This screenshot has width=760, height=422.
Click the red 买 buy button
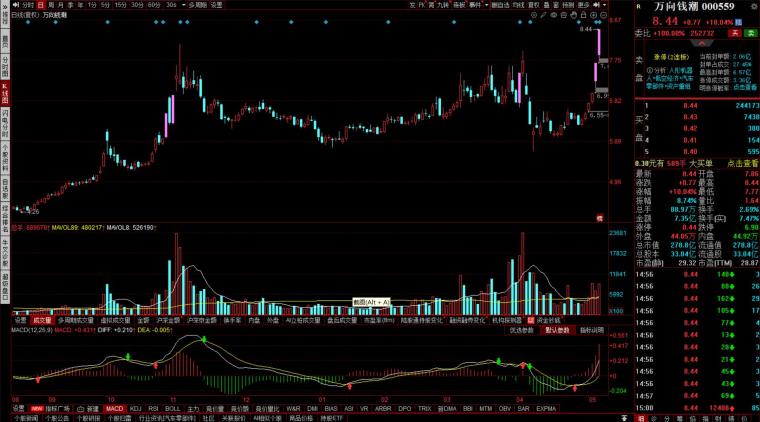click(735, 33)
